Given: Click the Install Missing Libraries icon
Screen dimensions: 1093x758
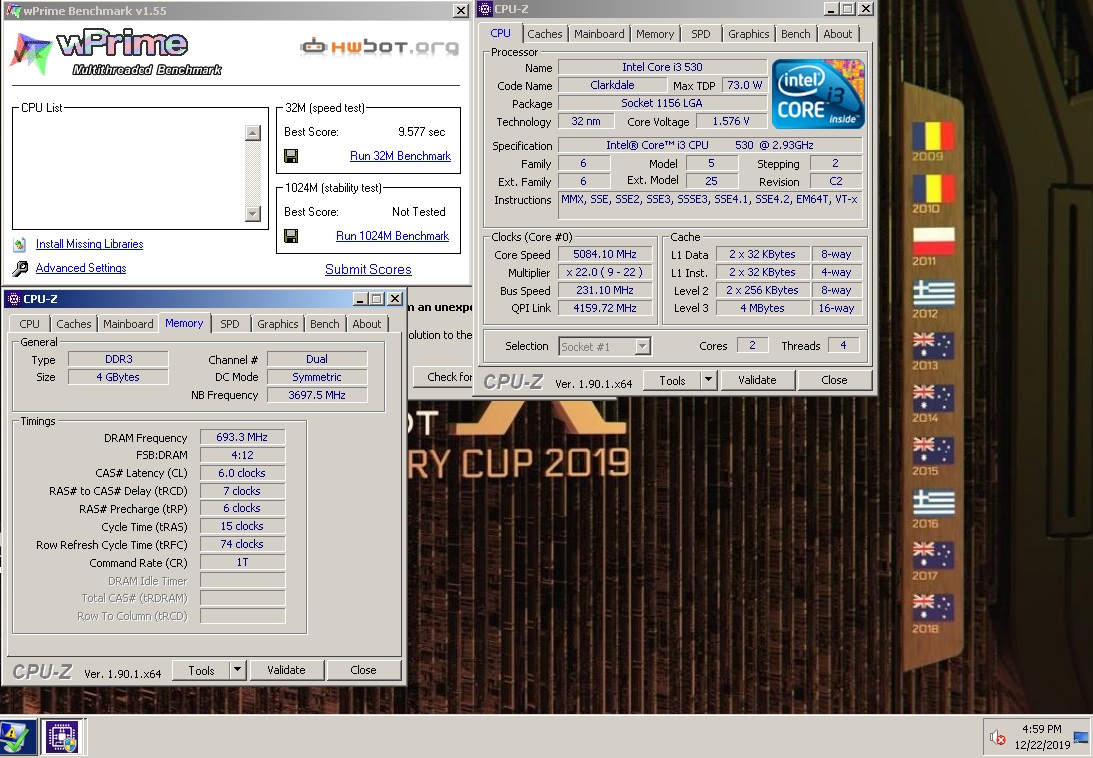Looking at the screenshot, I should [x=20, y=245].
